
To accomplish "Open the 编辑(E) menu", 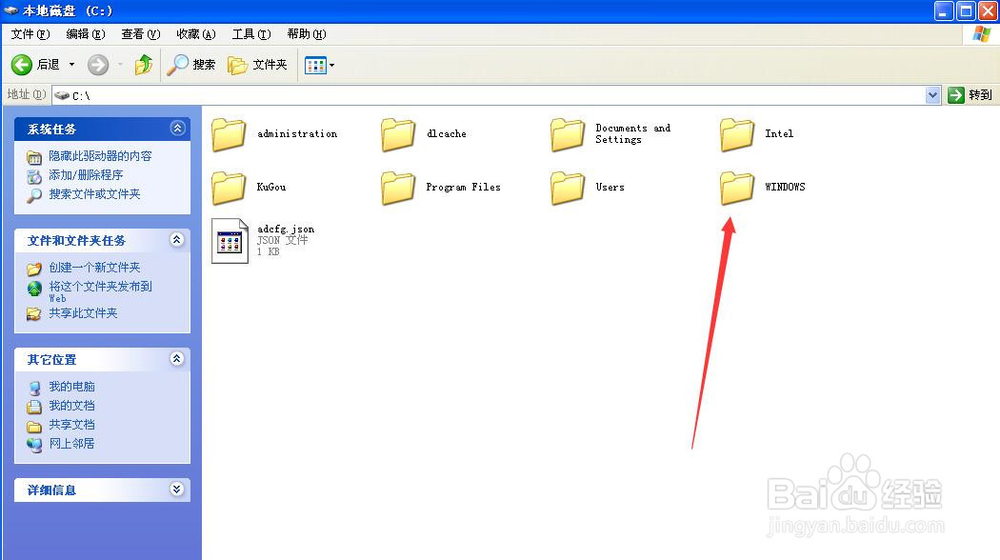I will coord(85,34).
